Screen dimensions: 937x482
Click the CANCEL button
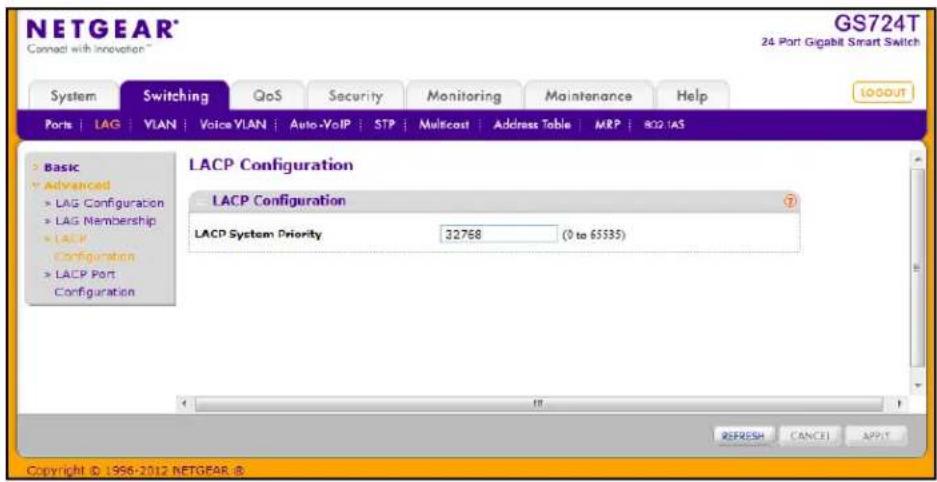[810, 435]
